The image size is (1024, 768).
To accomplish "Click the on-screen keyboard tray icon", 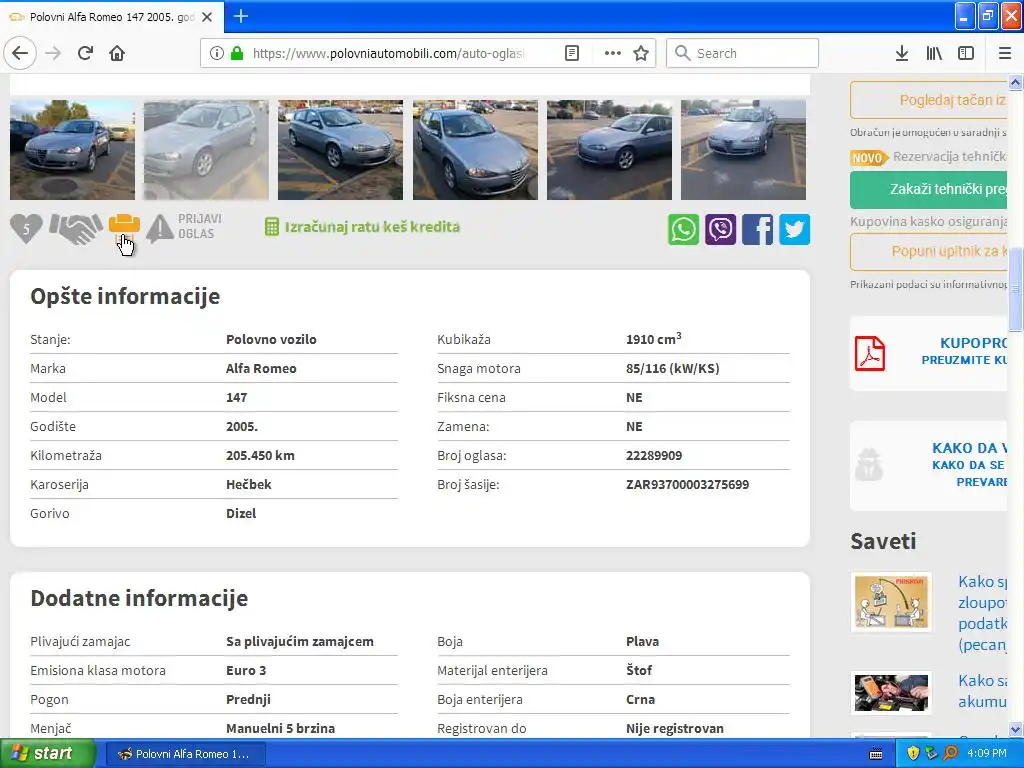I will 876,754.
